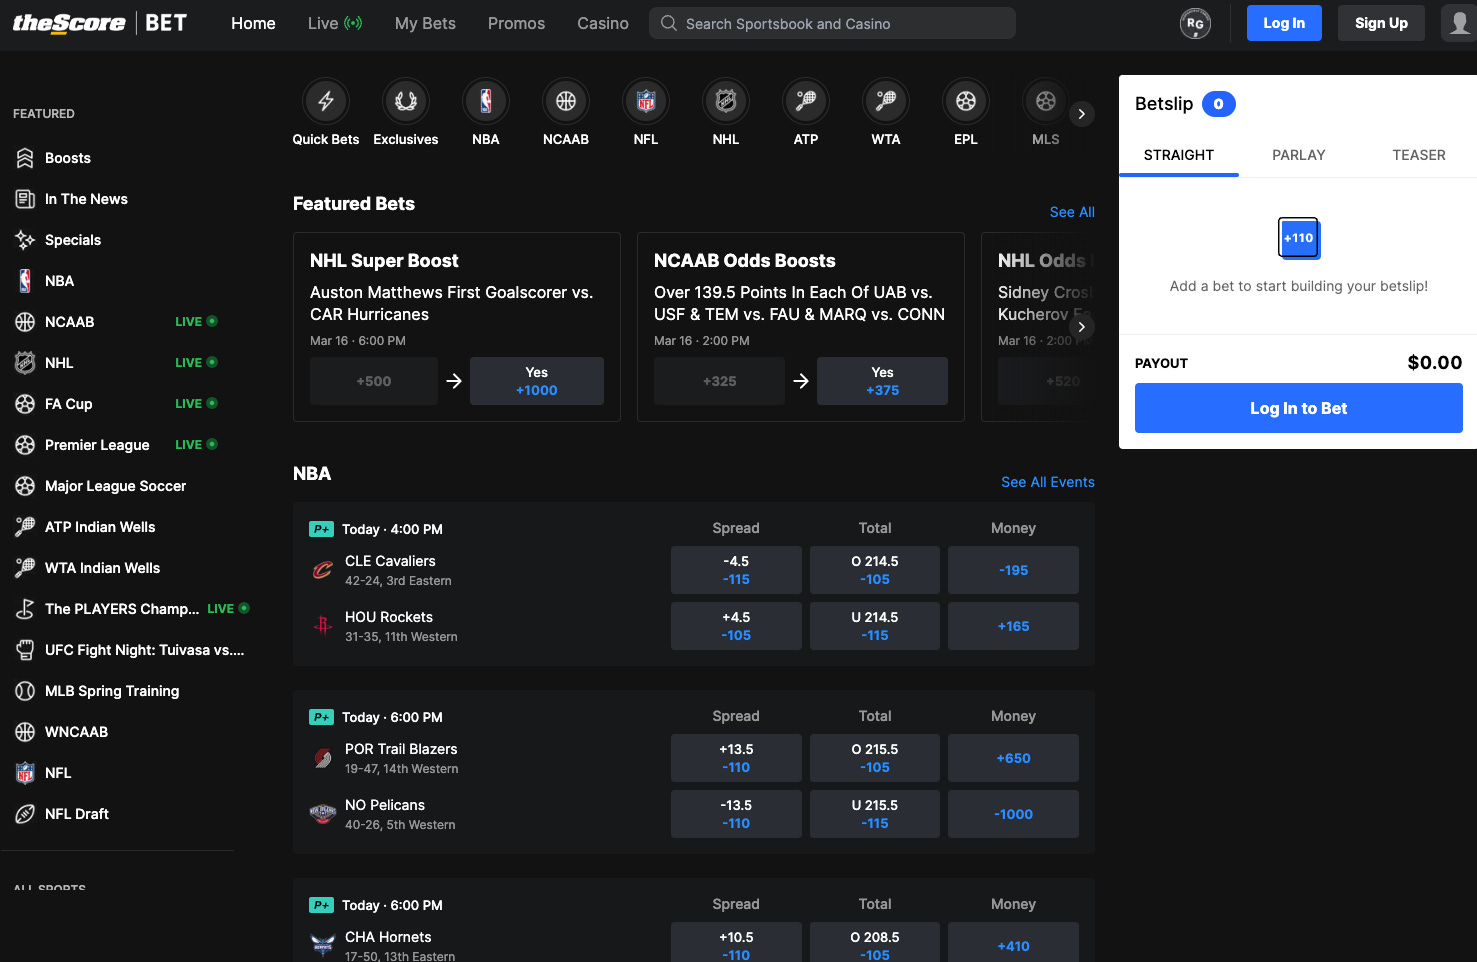Go to Home in top navigation
The image size is (1477, 962).
[x=253, y=23]
